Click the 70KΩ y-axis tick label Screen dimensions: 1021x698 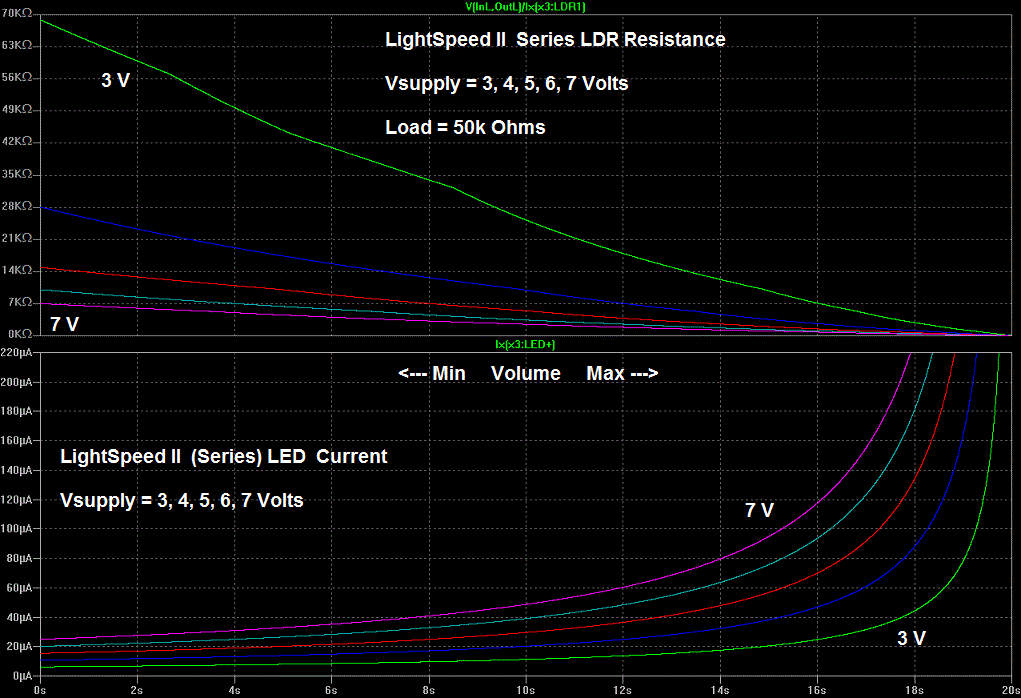pos(16,13)
